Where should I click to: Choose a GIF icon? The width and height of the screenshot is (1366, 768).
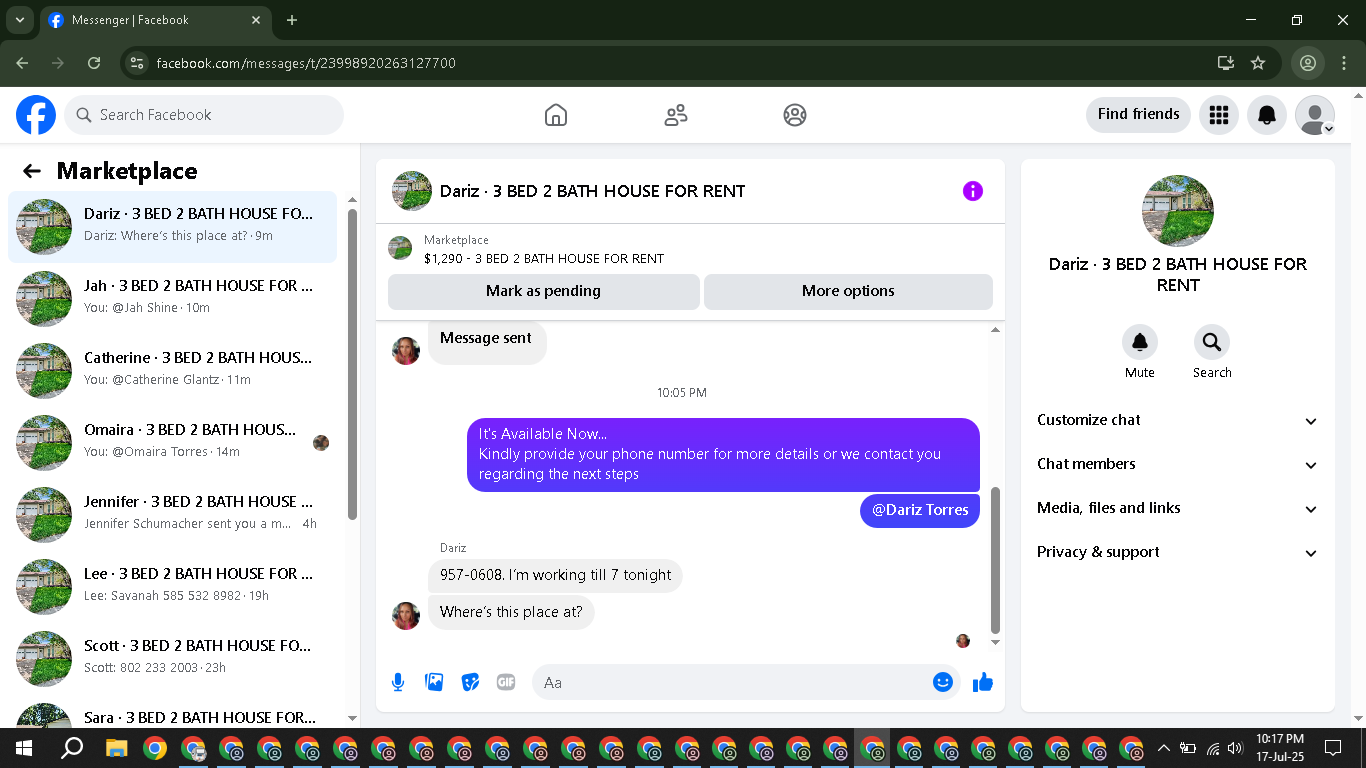click(x=506, y=682)
